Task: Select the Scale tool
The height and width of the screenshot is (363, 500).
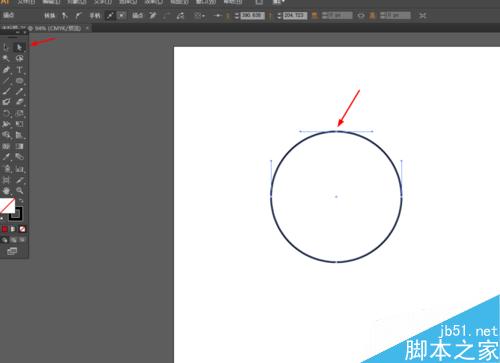Action: (x=19, y=113)
